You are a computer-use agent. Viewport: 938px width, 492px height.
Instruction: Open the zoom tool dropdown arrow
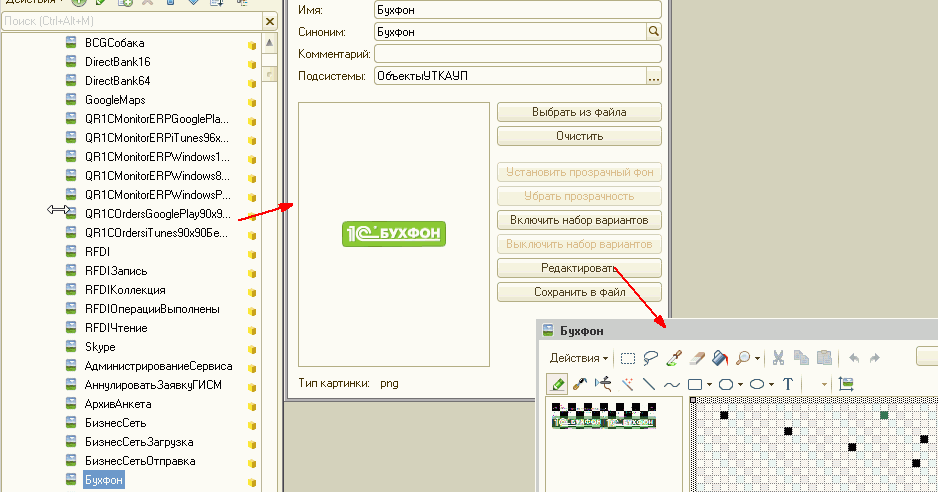tap(757, 359)
